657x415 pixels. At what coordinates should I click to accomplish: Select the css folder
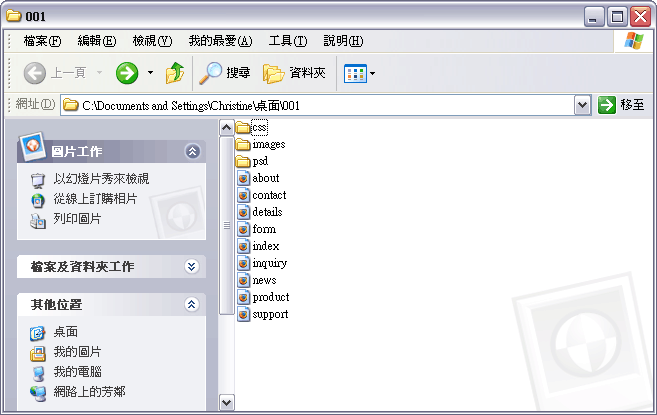[259, 127]
